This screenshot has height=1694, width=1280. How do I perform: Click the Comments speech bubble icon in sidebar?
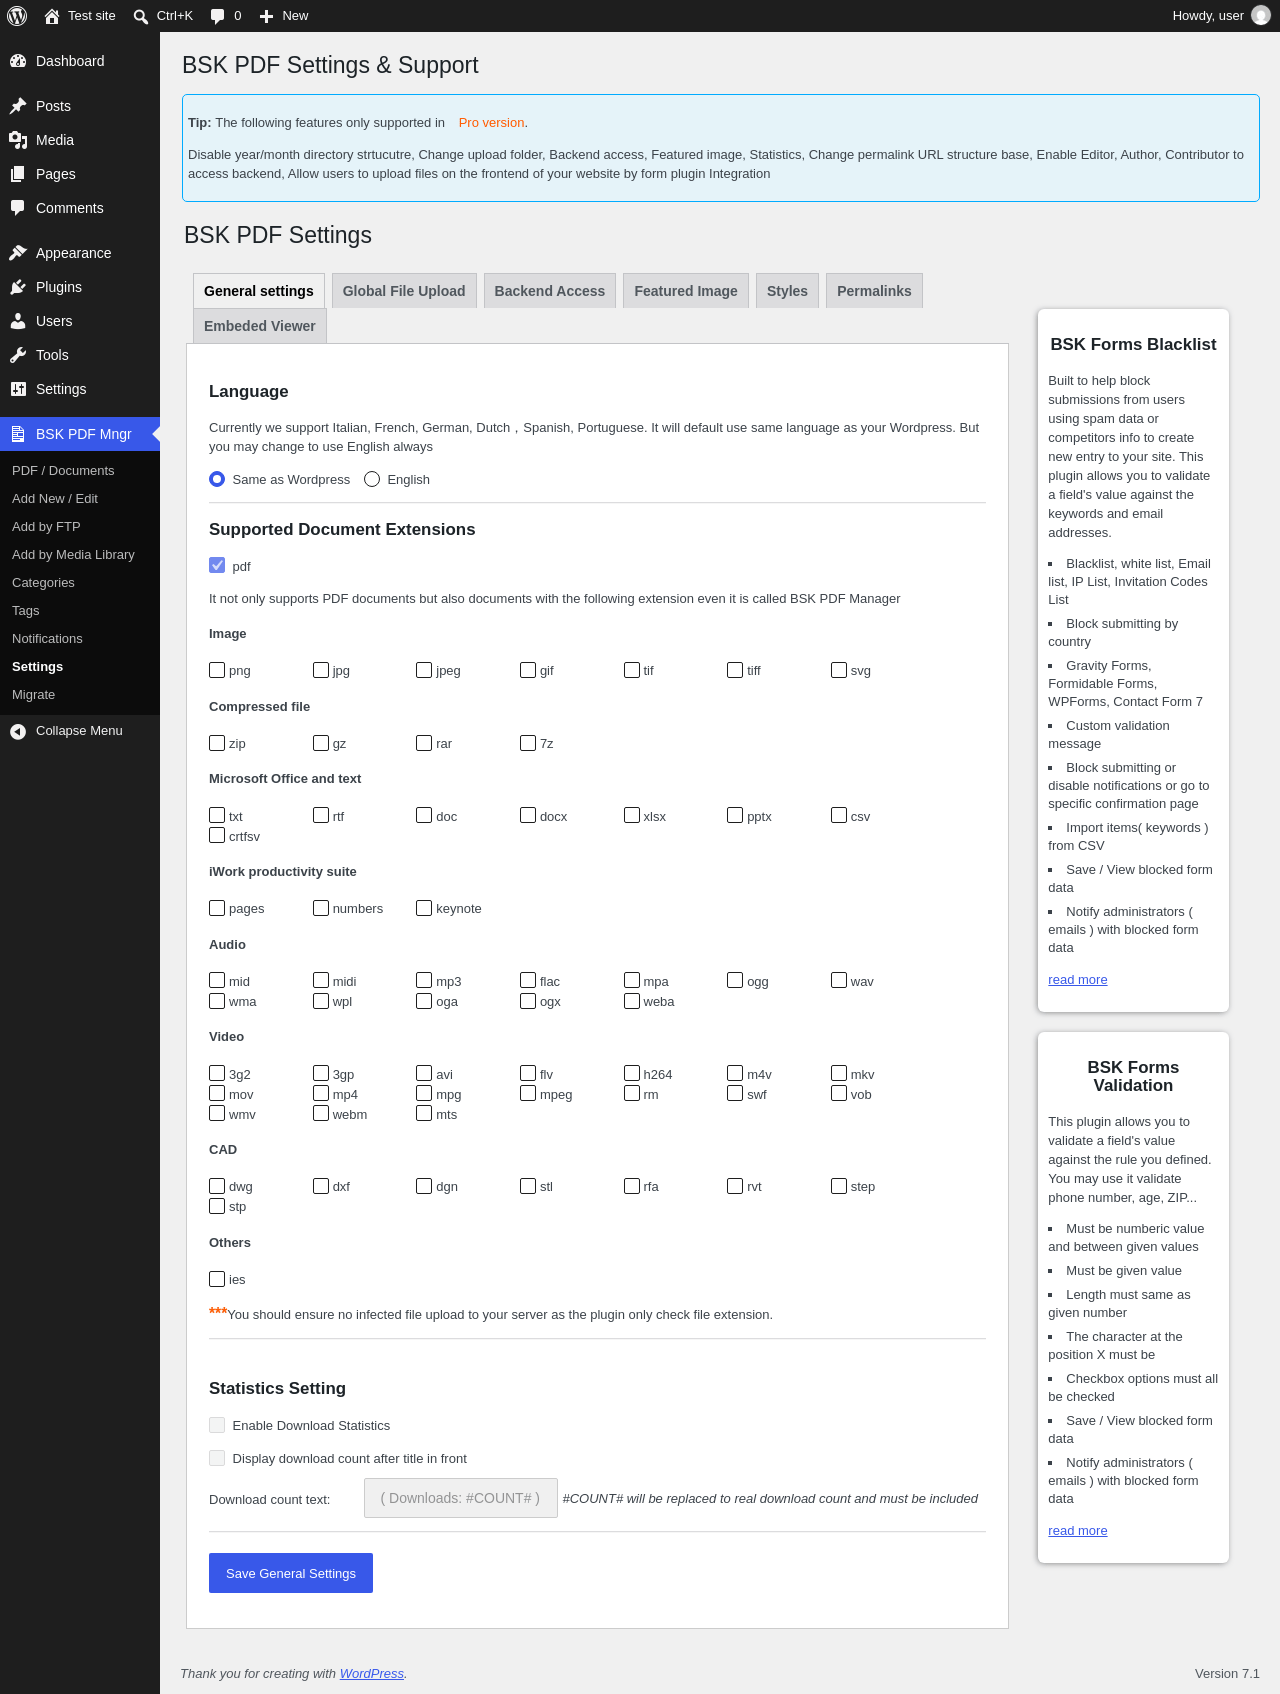click(x=18, y=208)
